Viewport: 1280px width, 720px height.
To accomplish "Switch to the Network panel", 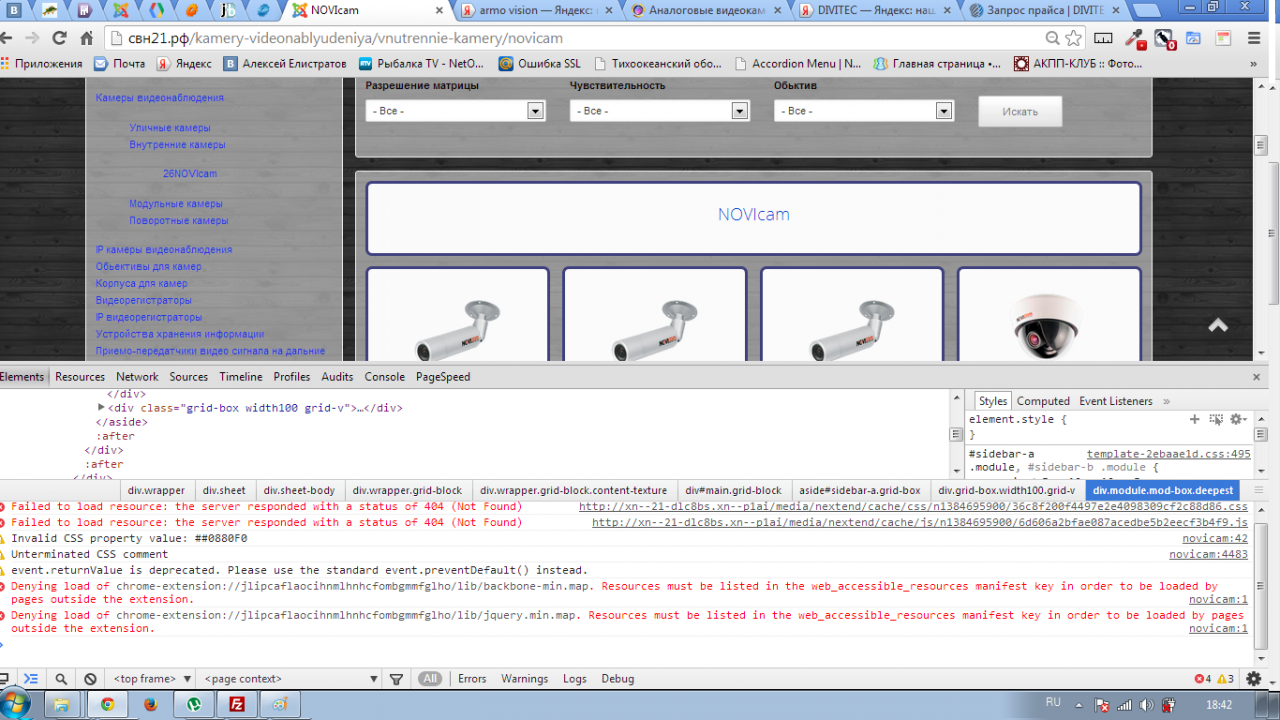I will tap(137, 377).
